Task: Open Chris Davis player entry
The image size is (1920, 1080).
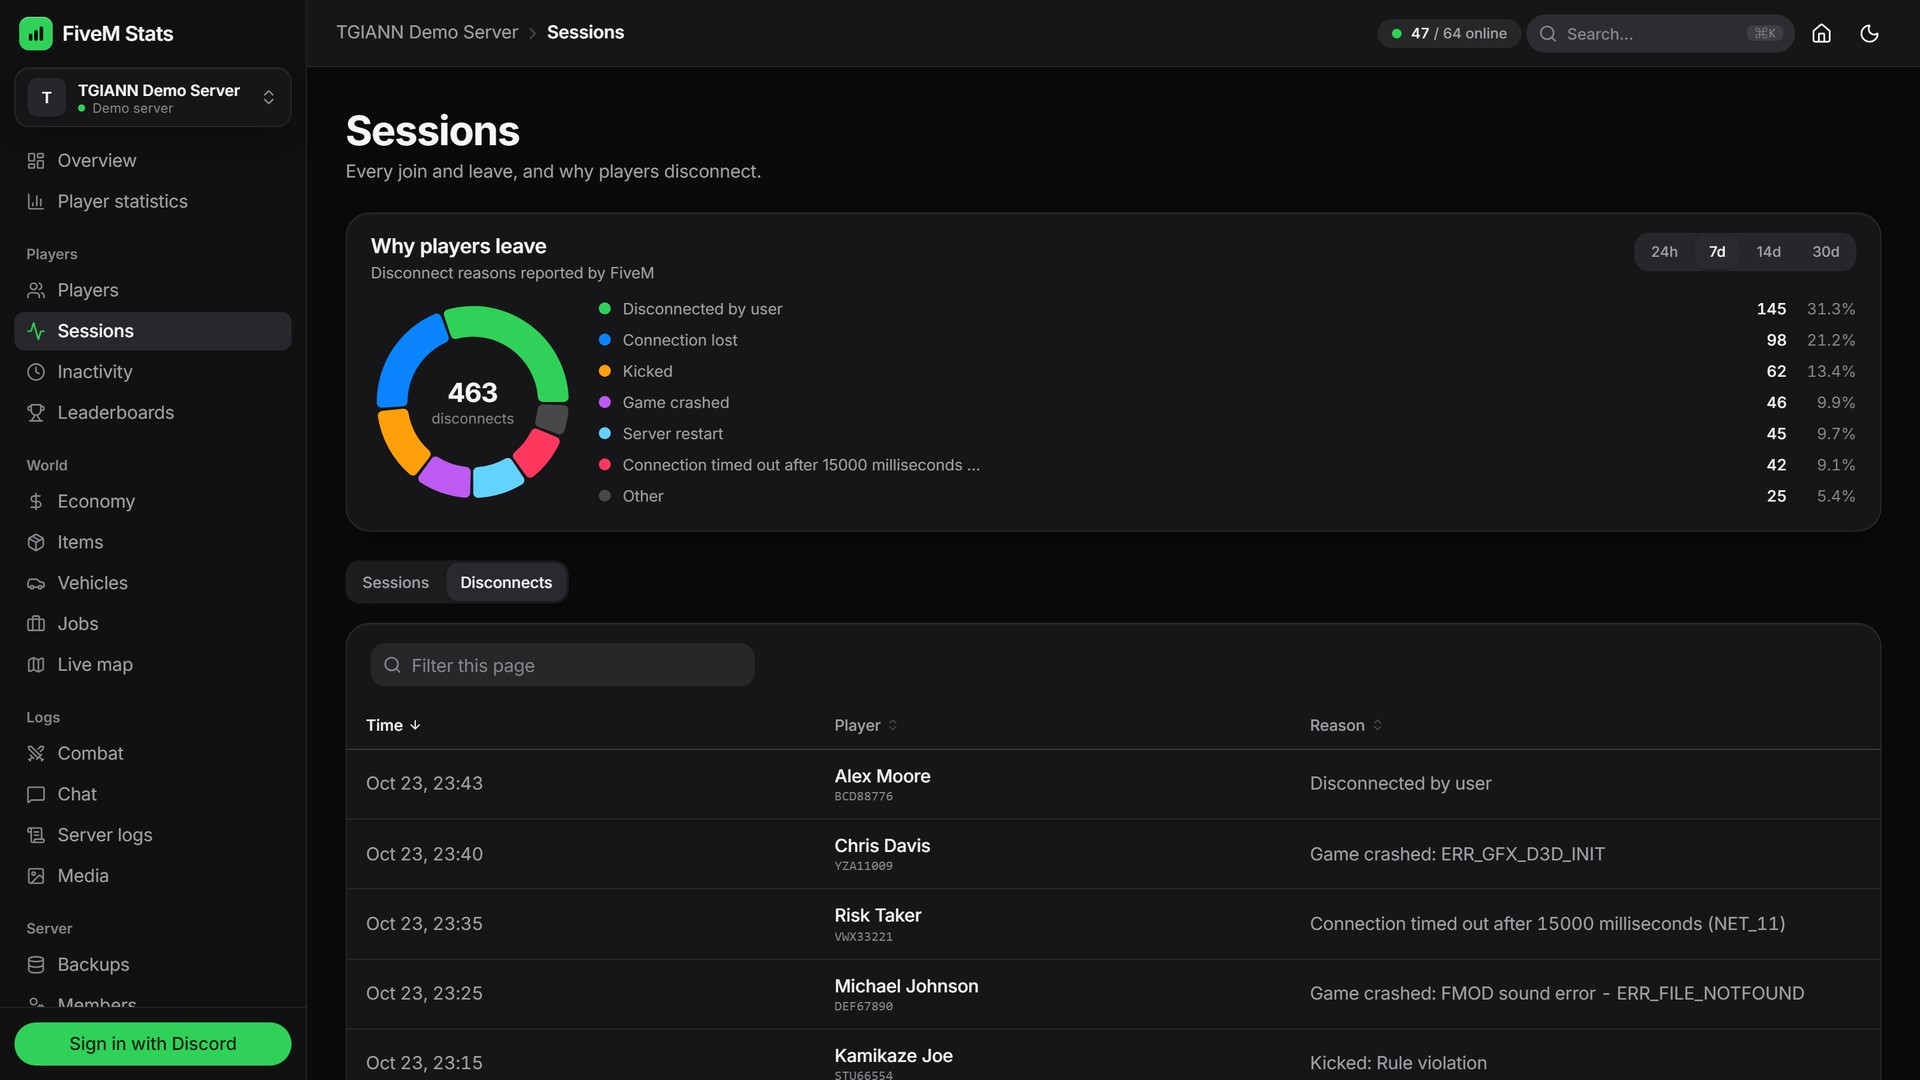Action: (882, 847)
